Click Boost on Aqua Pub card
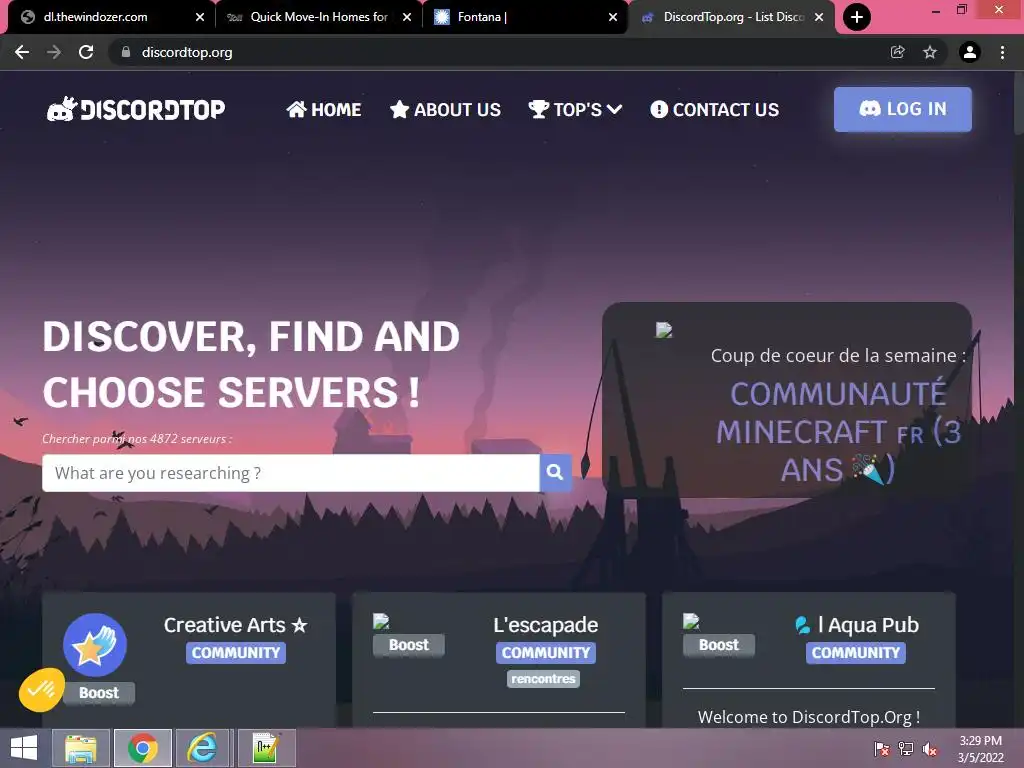 point(719,645)
